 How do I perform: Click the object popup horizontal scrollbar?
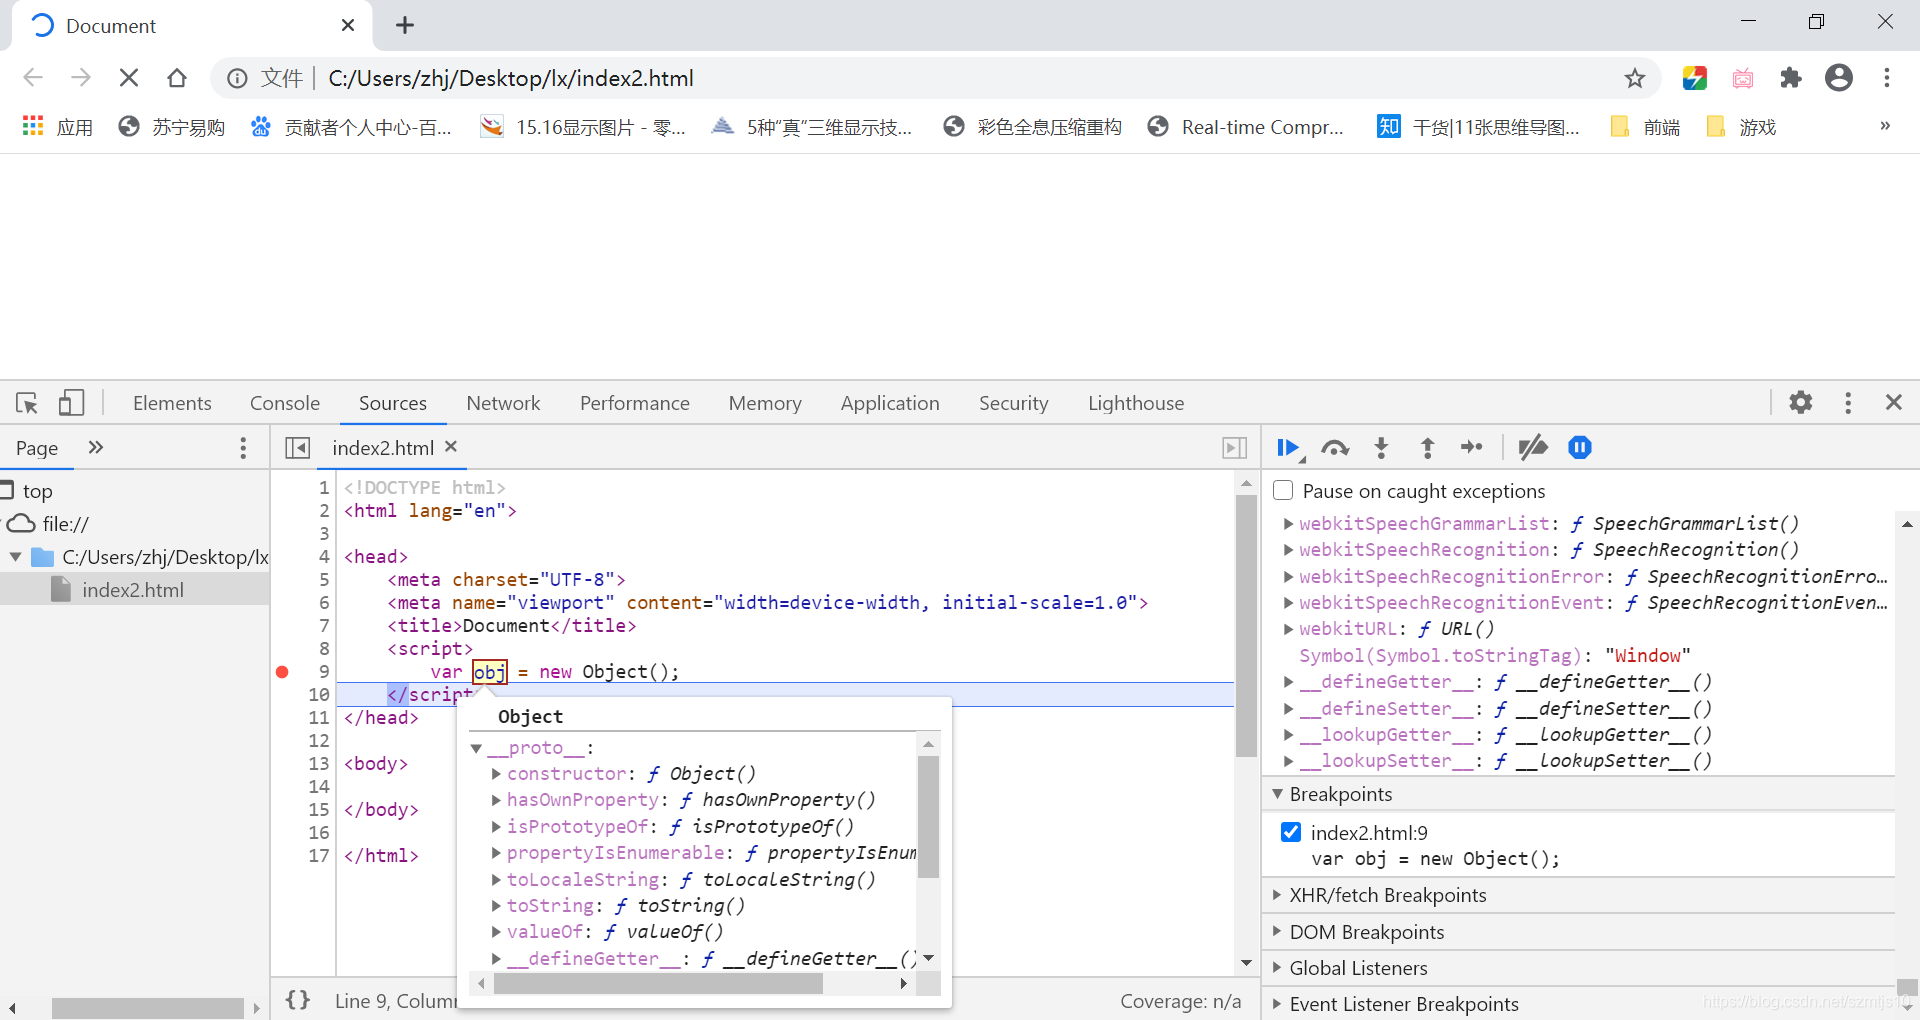pyautogui.click(x=658, y=984)
